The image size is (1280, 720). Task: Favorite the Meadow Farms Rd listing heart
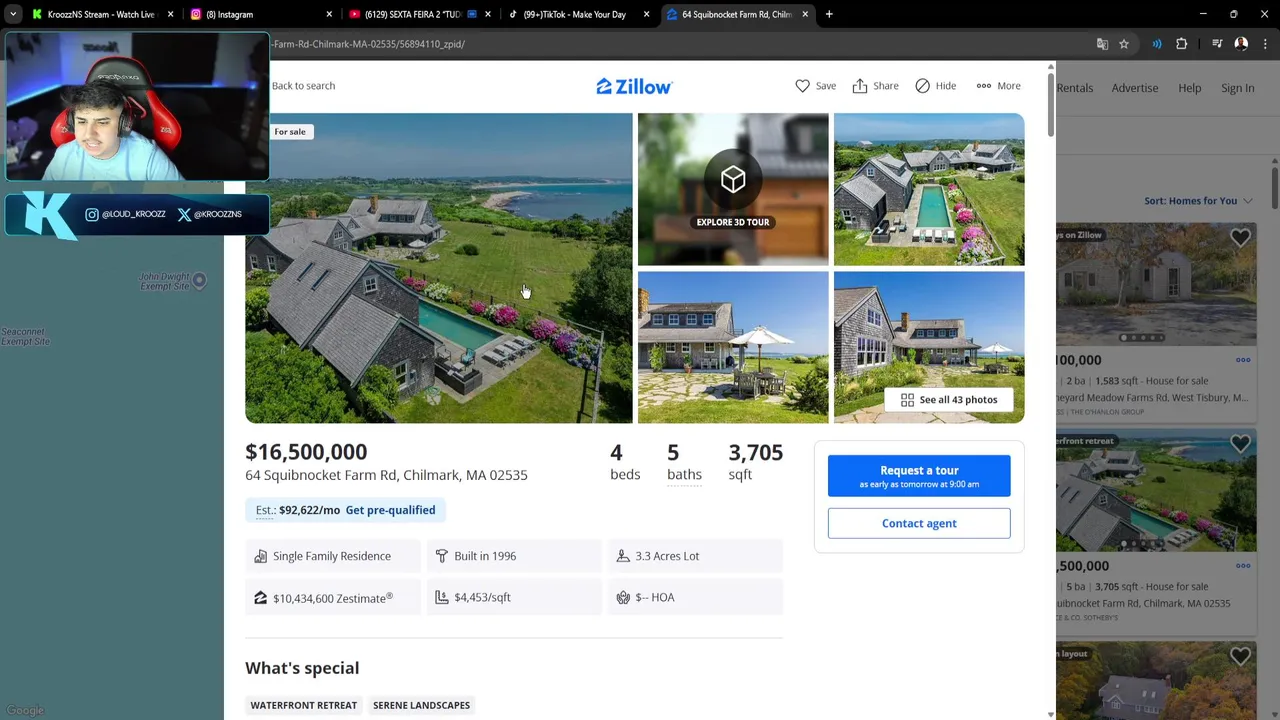point(1240,238)
